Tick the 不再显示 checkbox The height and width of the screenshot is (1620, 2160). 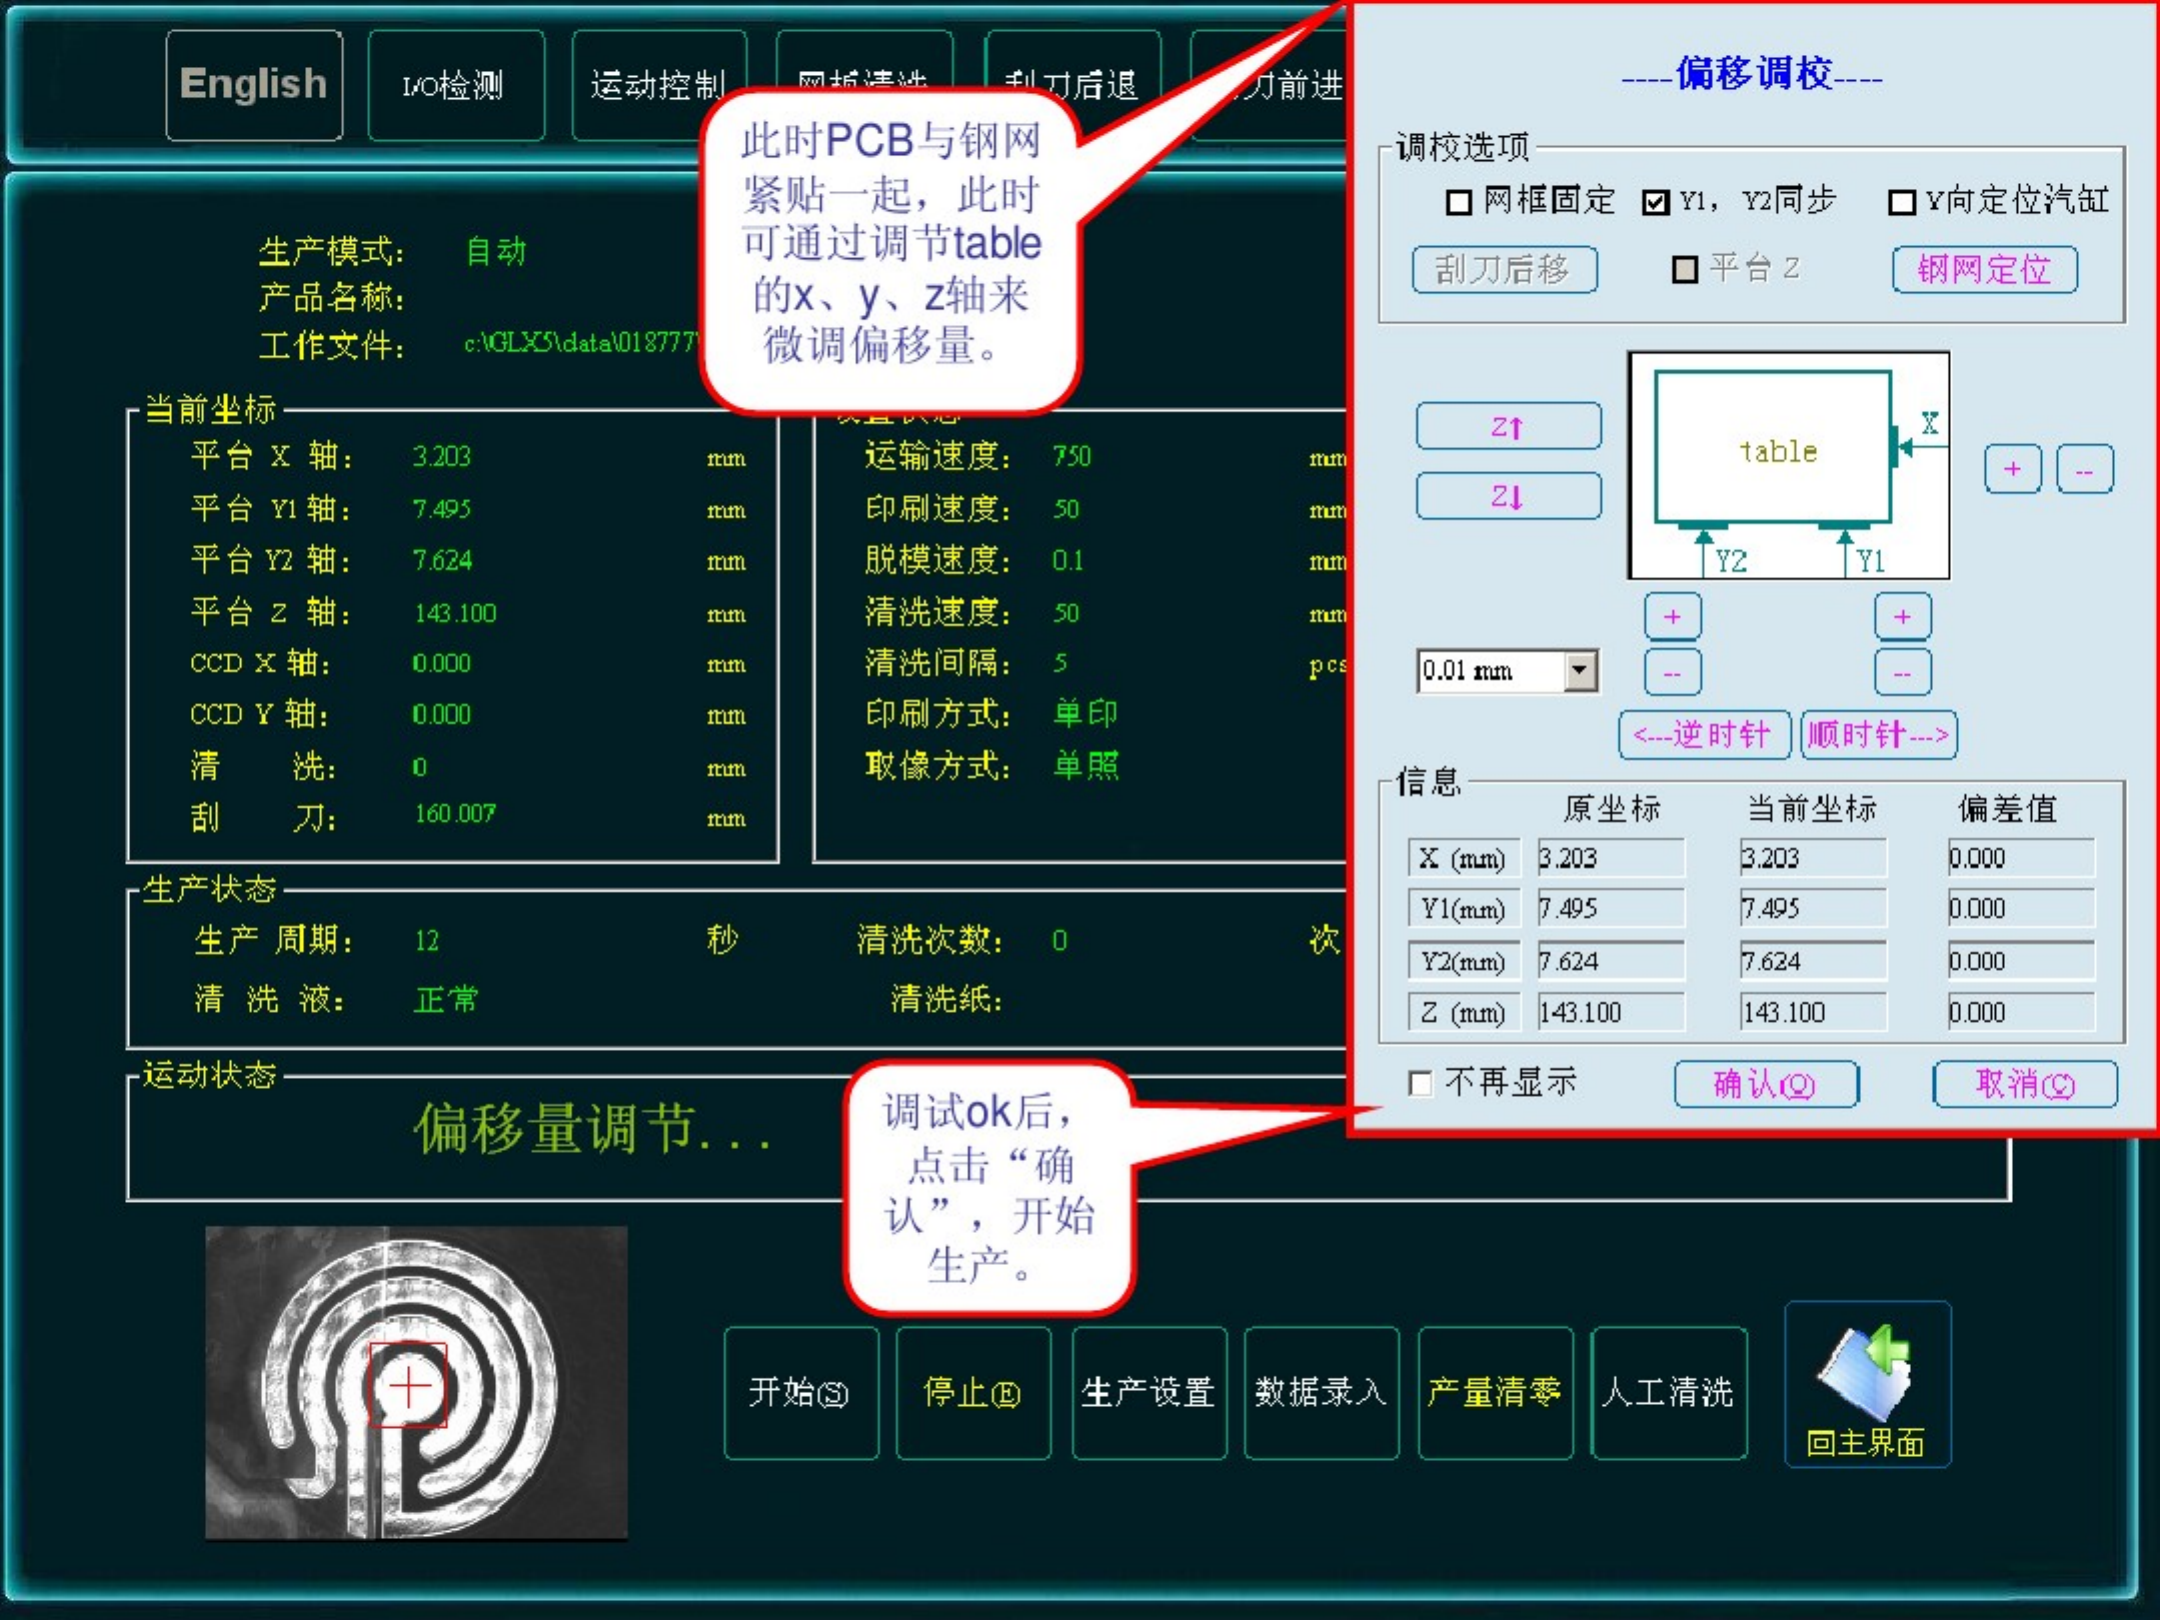click(x=1420, y=1083)
